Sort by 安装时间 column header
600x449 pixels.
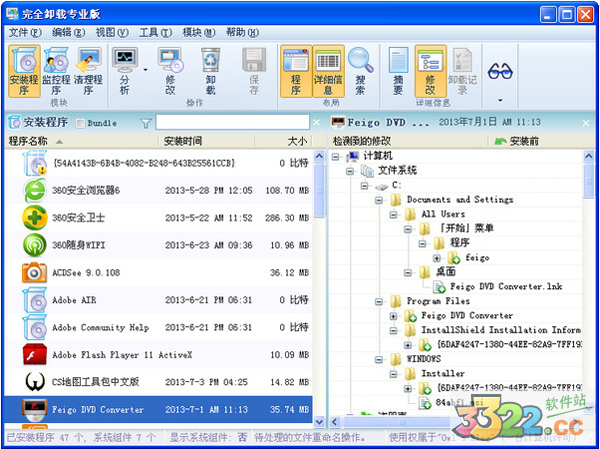coord(206,141)
